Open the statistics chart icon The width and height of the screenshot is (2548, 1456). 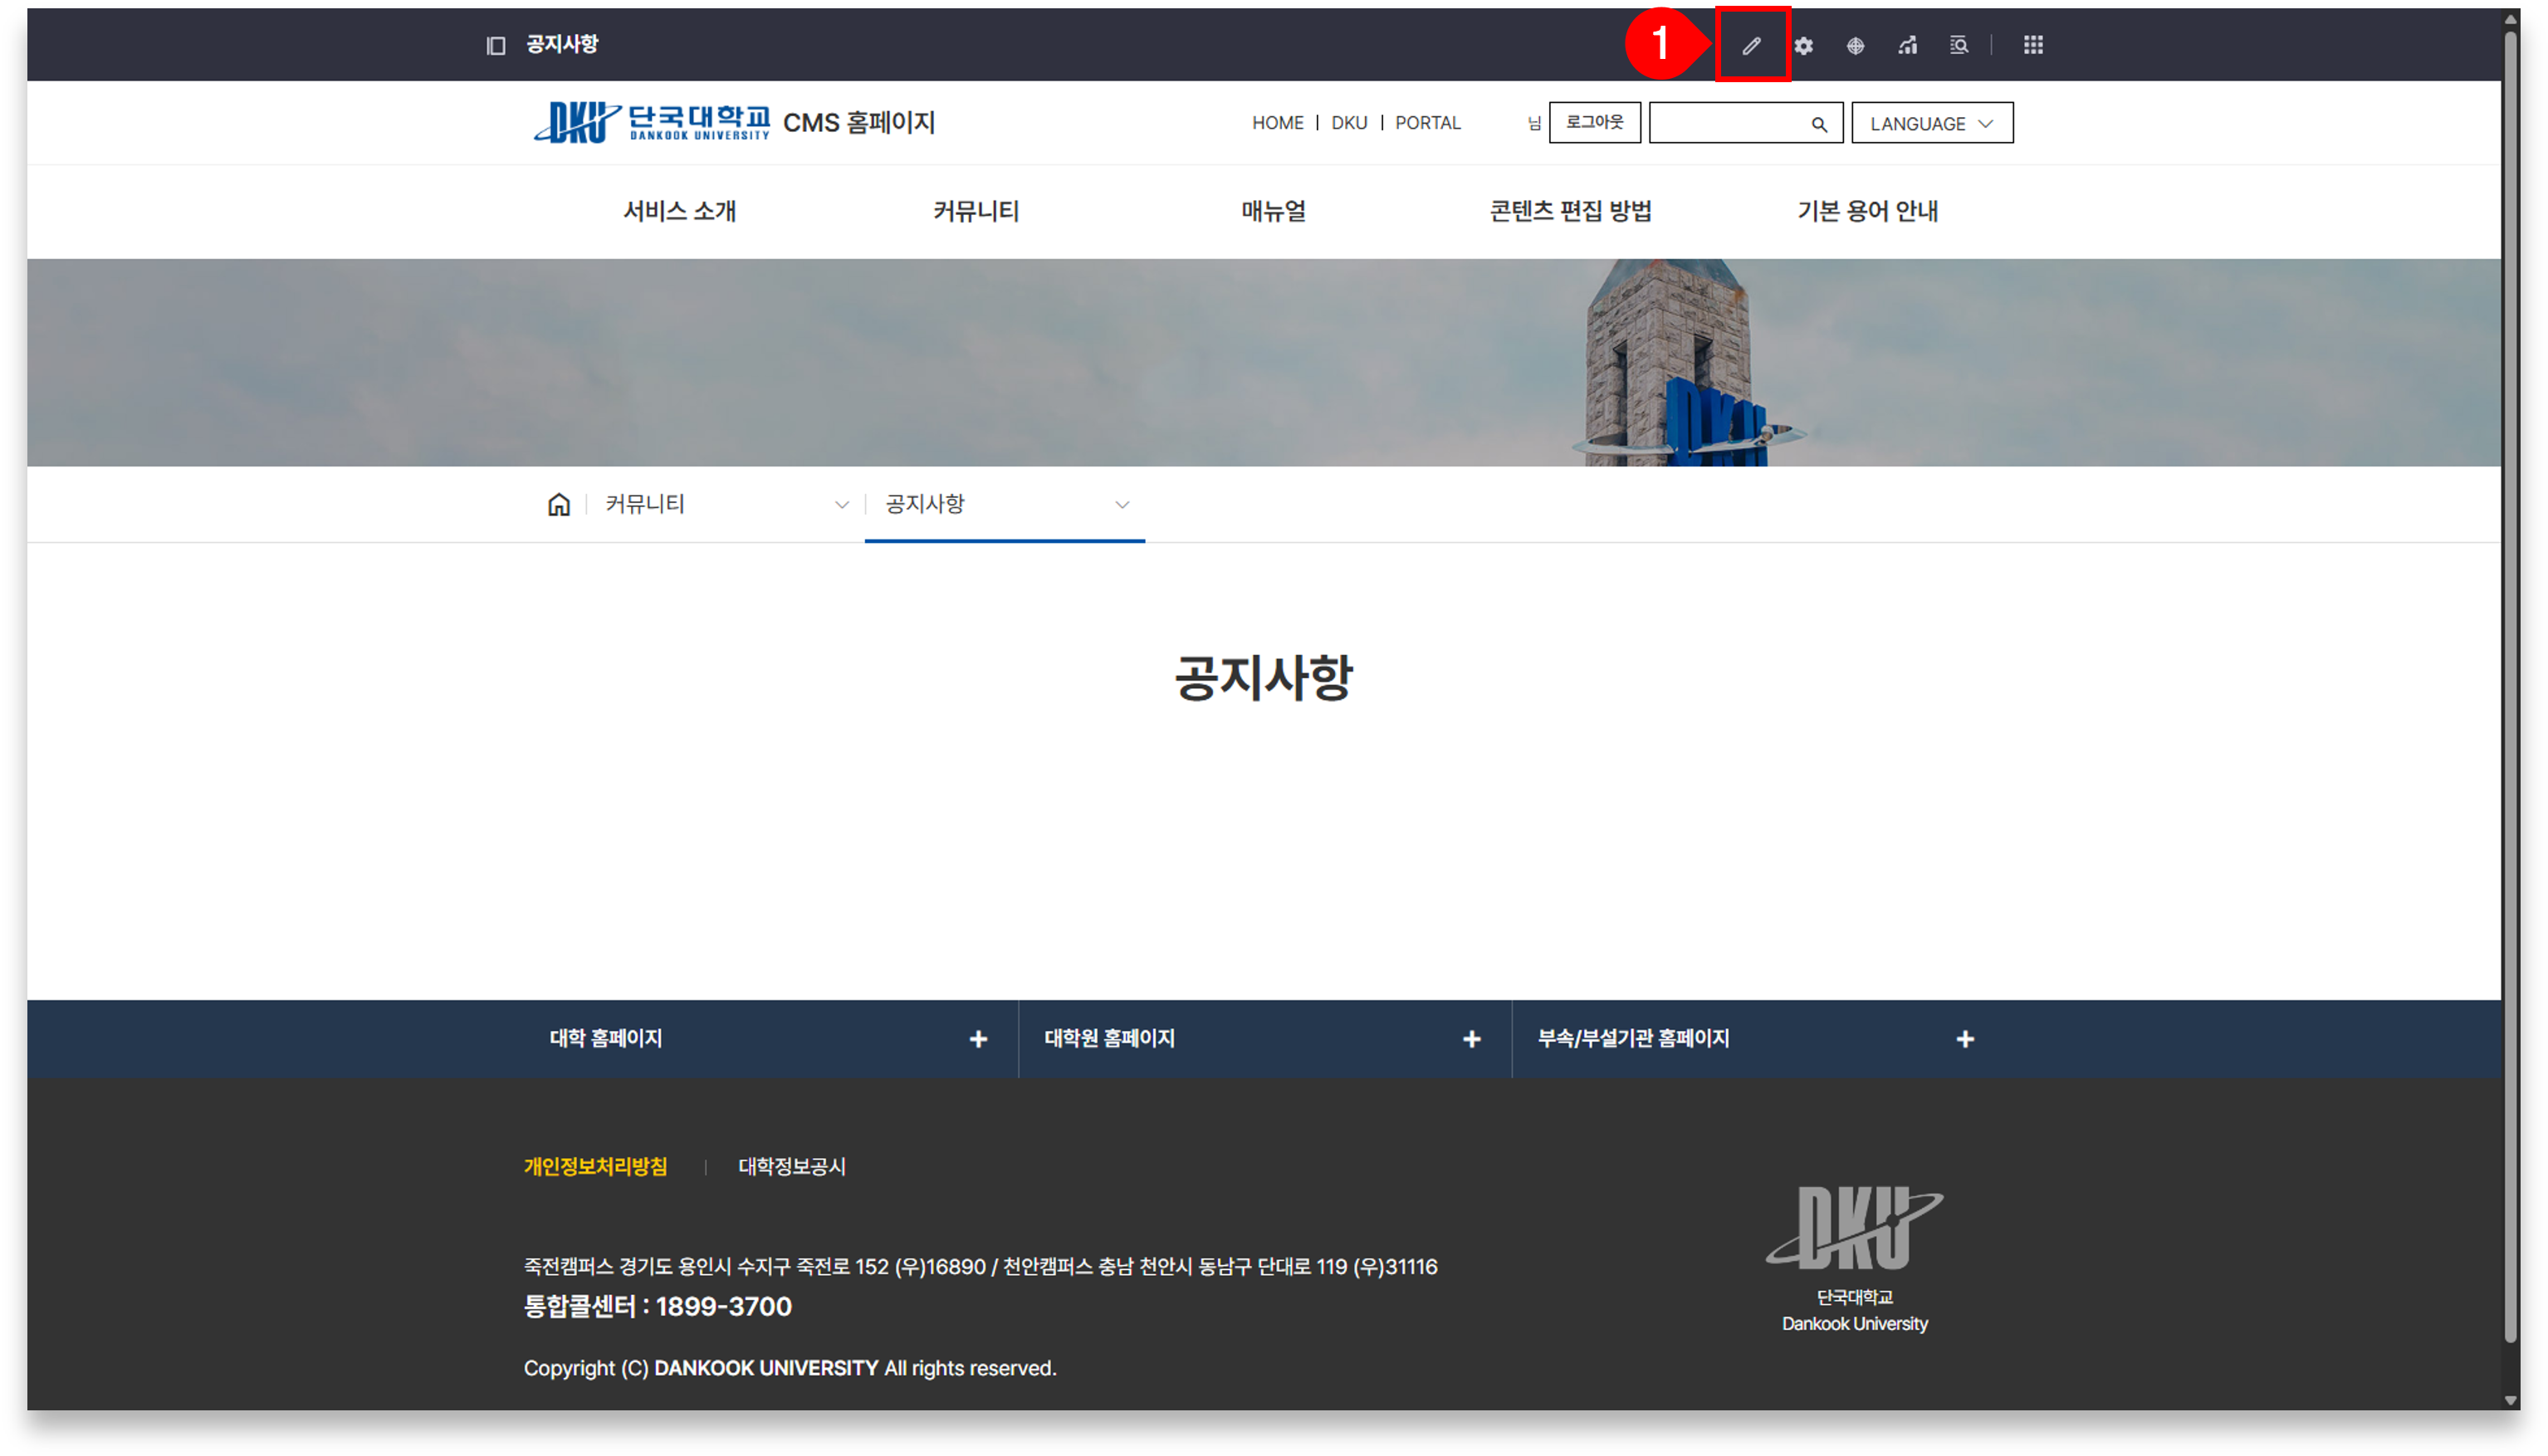pyautogui.click(x=1907, y=45)
